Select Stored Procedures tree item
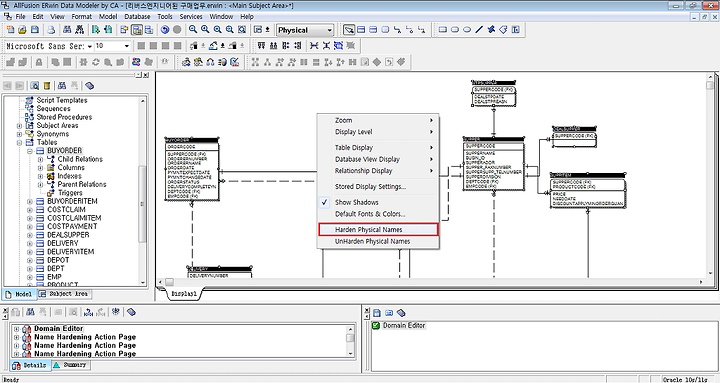The image size is (720, 383). [64, 117]
